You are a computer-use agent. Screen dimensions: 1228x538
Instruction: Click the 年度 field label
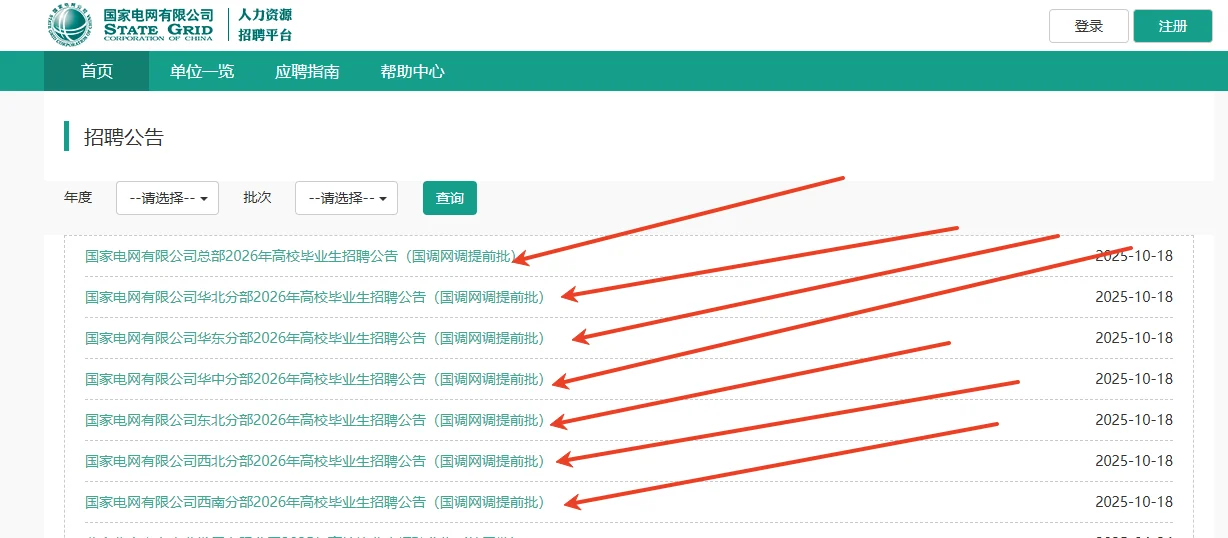point(78,198)
